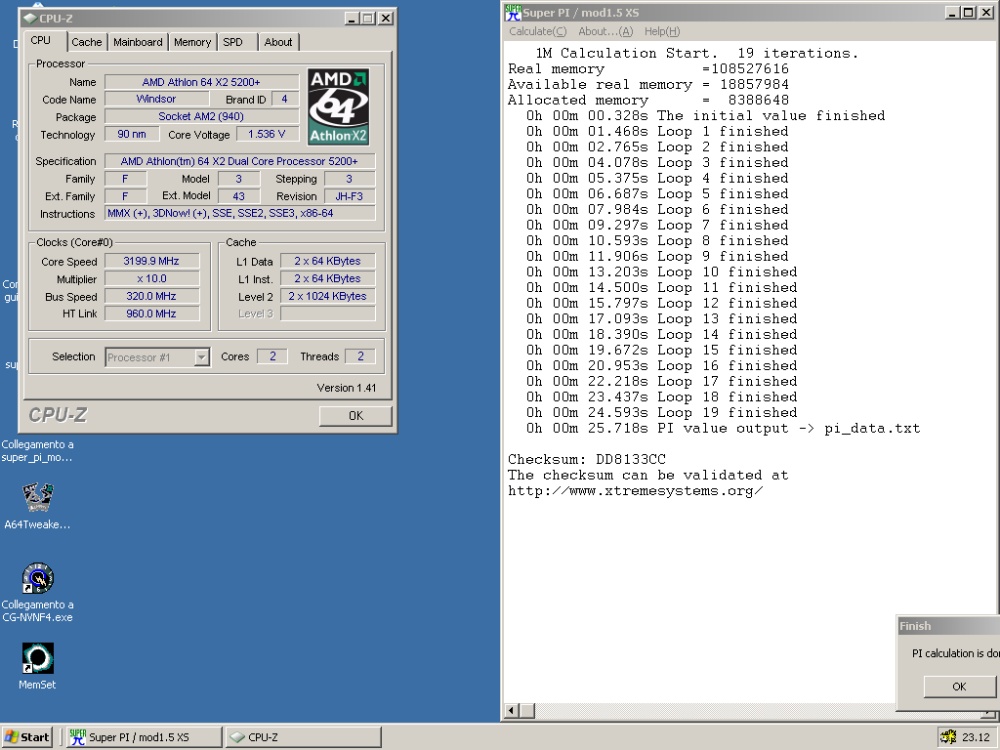
Task: Click the CPU Name field AMD Athlon 64 X2 5200+
Action: click(202, 82)
